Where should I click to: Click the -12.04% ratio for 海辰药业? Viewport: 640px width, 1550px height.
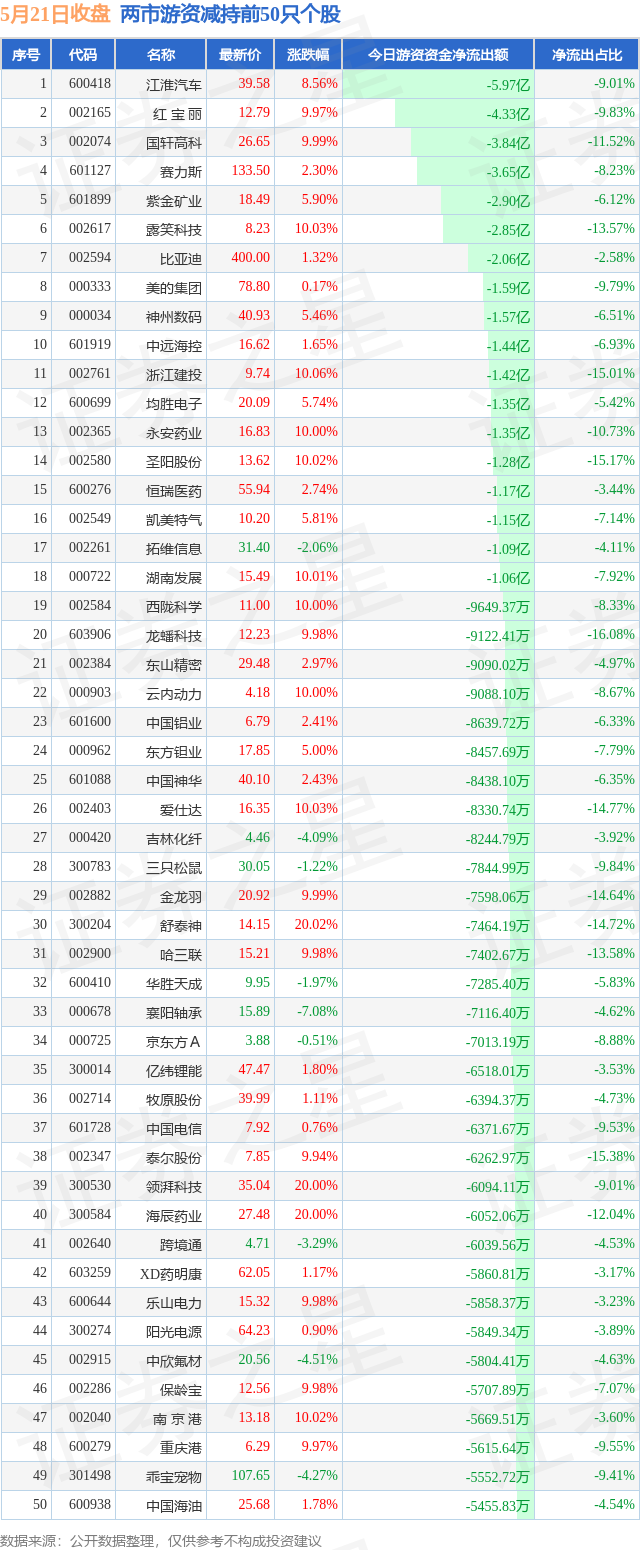[x=611, y=1215]
